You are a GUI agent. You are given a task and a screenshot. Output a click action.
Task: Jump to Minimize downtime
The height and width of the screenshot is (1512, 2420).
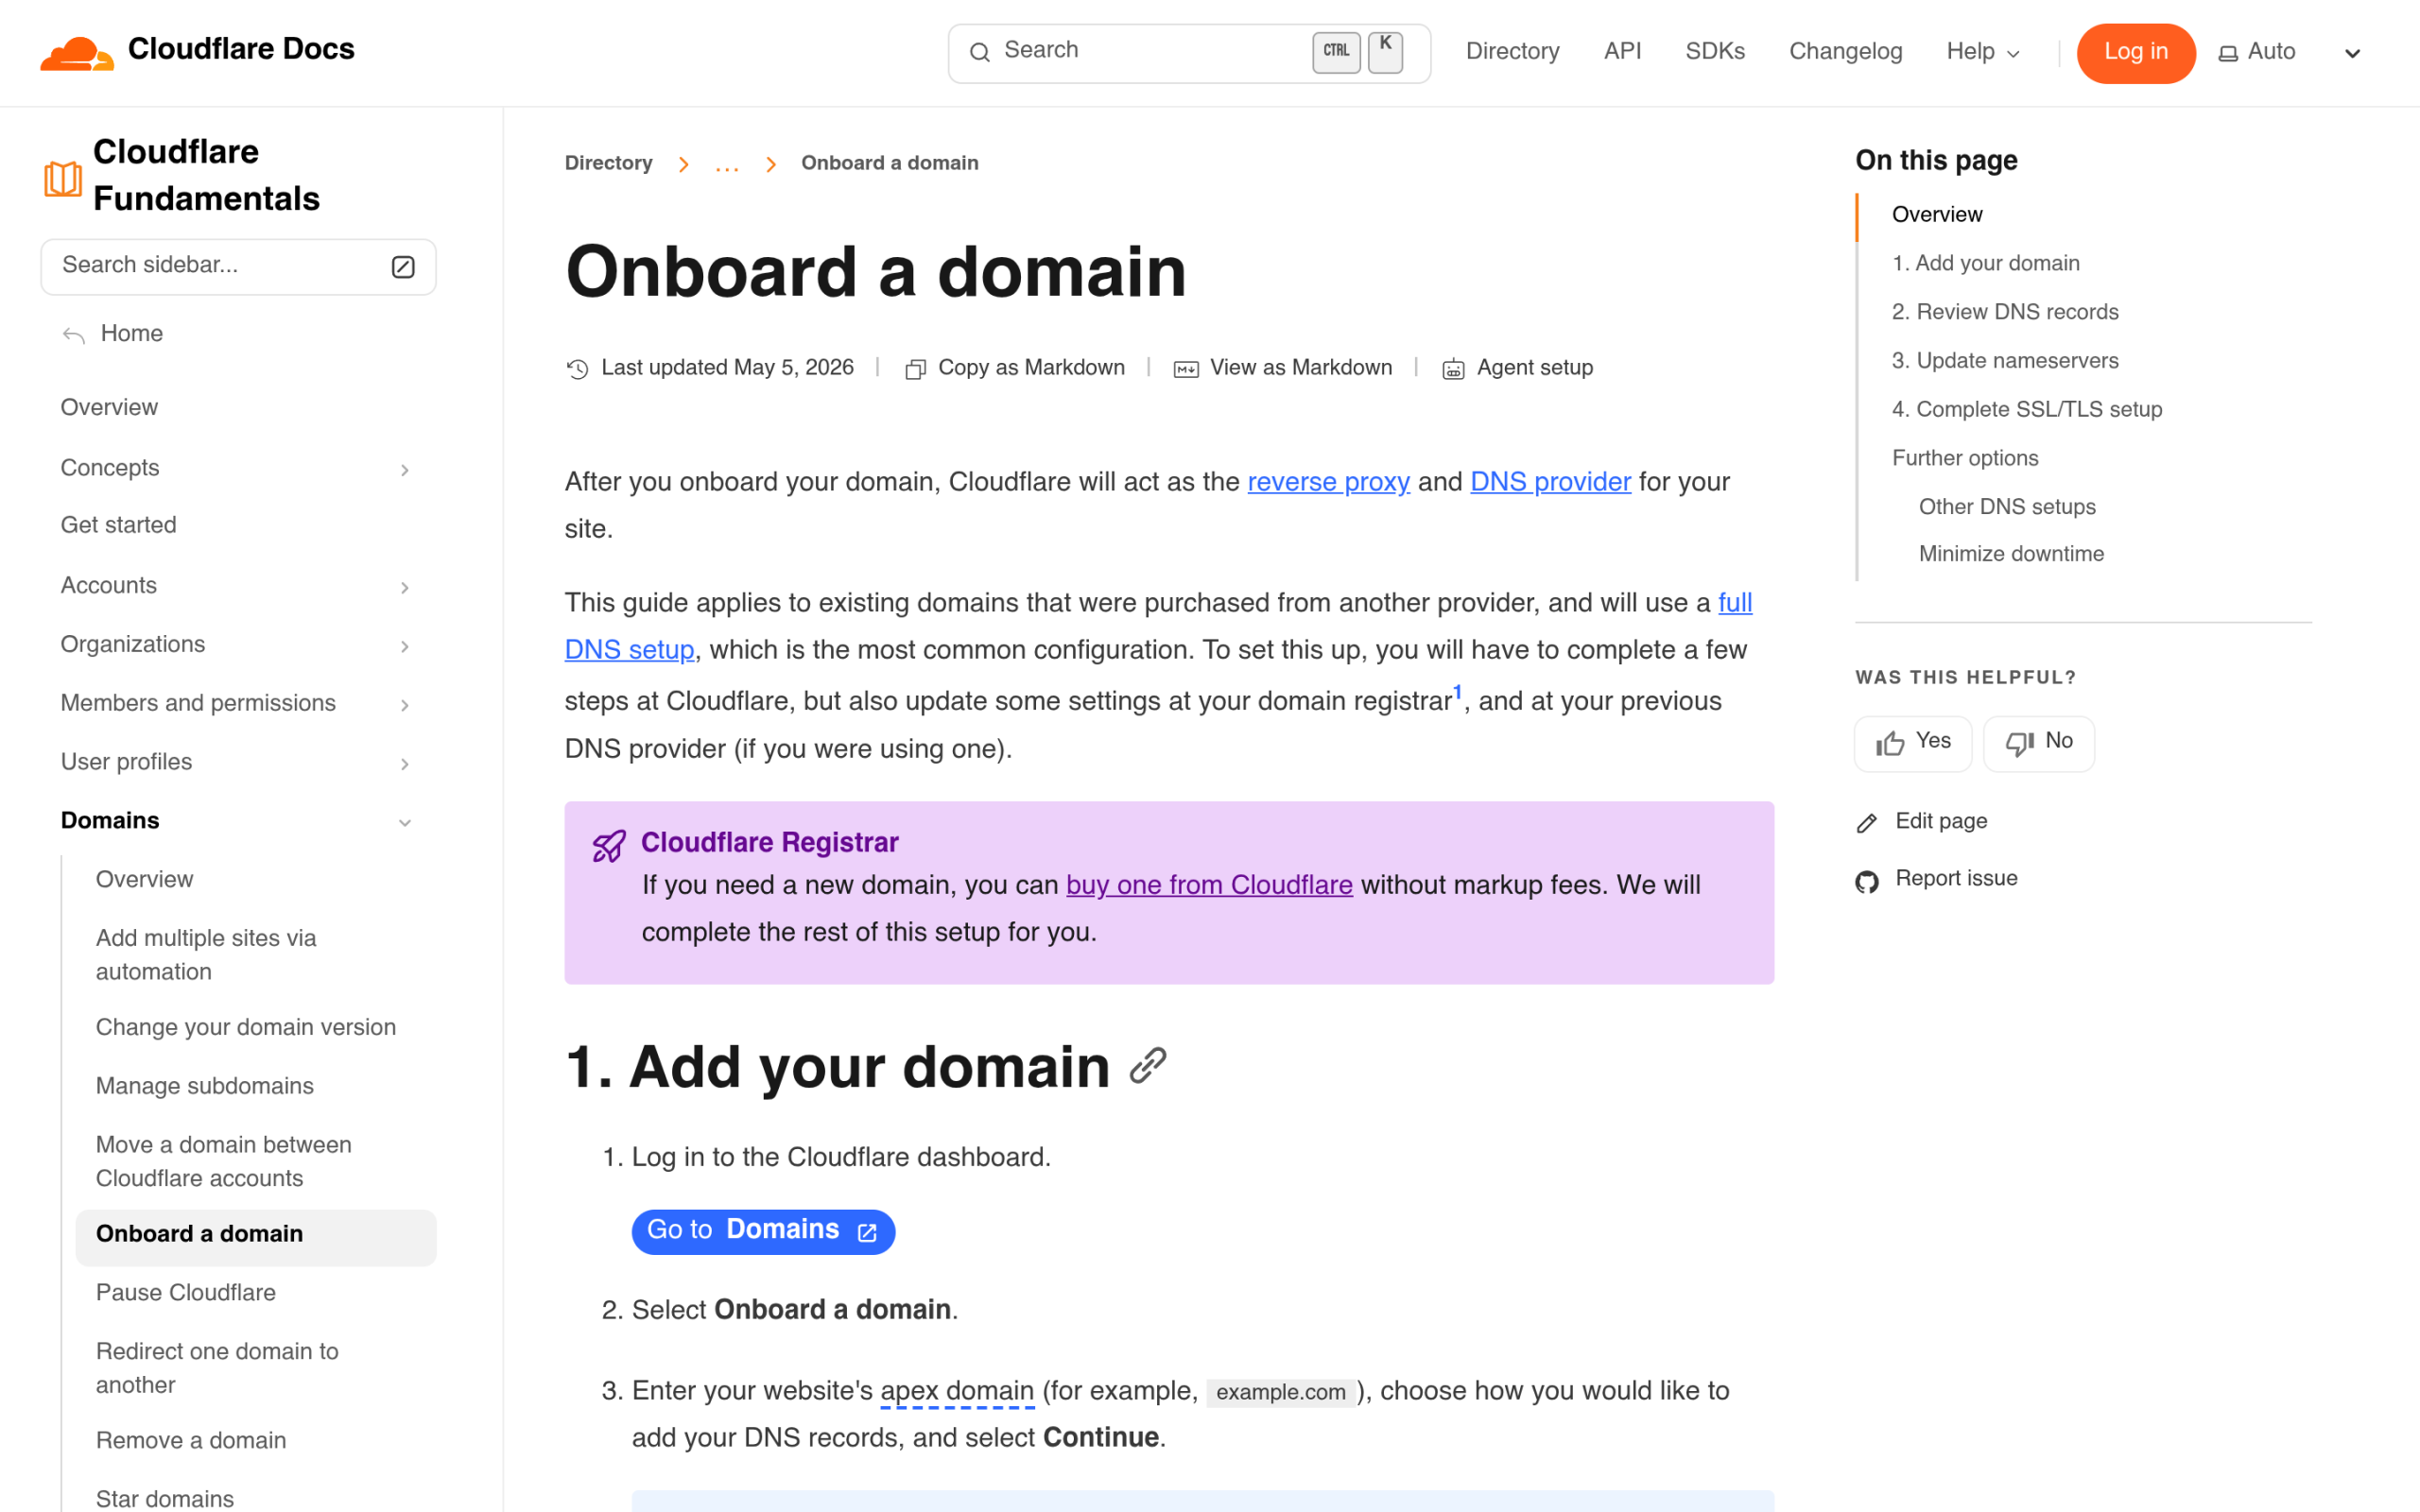pos(2011,554)
